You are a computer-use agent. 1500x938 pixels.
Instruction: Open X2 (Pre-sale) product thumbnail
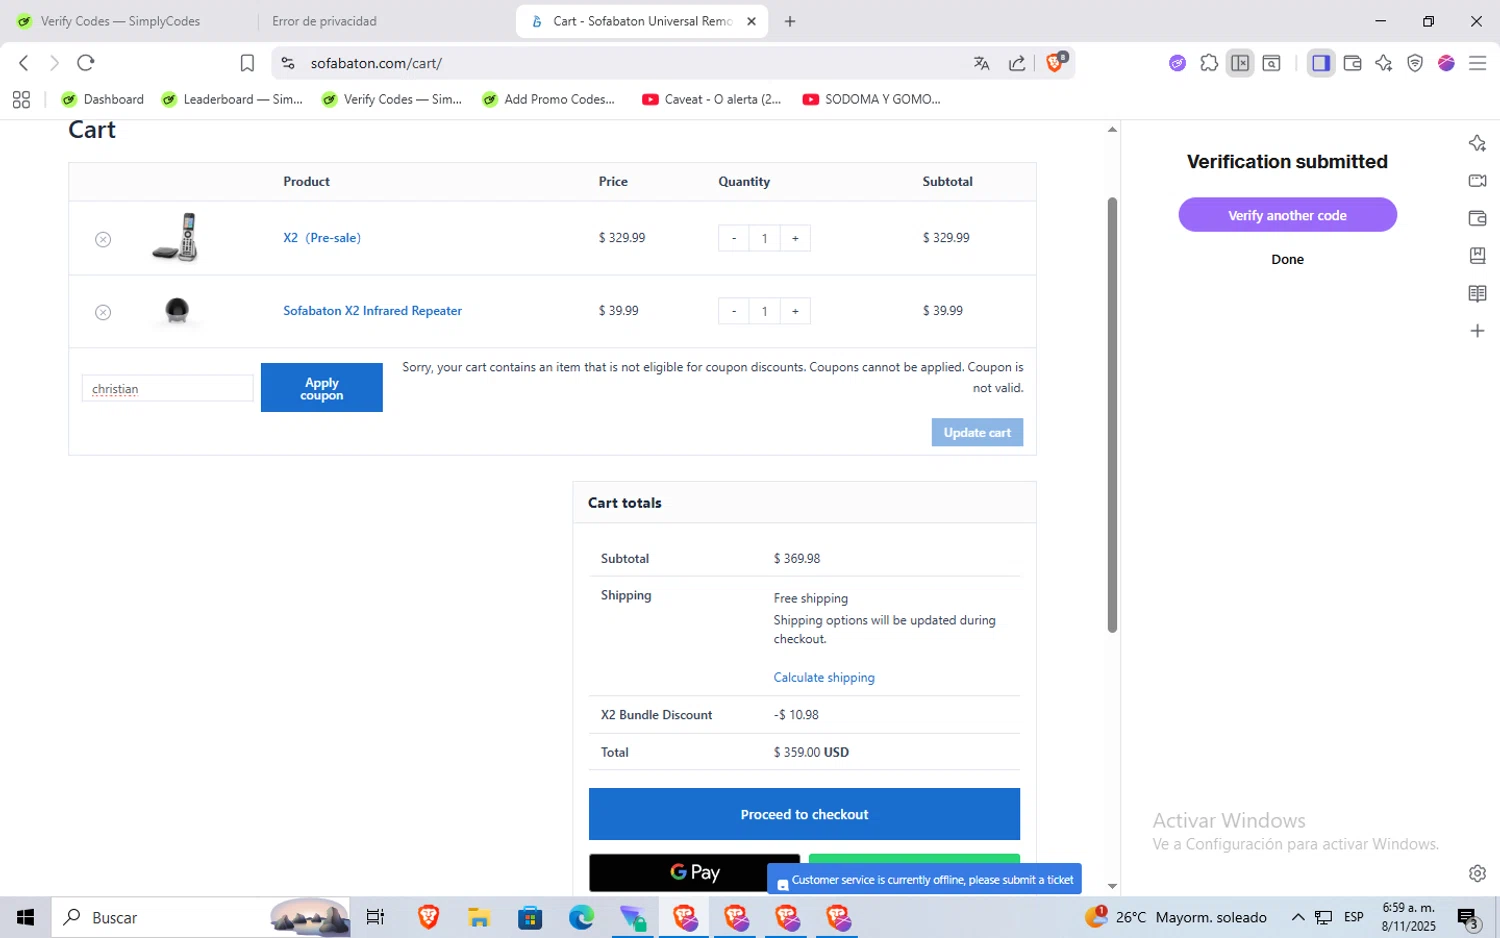coord(176,238)
